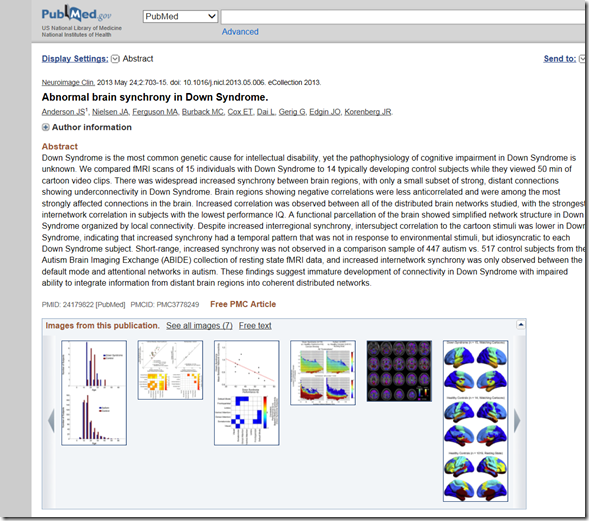Expand the Display Settings dropdown arrow icon
589x521 pixels.
(115, 59)
